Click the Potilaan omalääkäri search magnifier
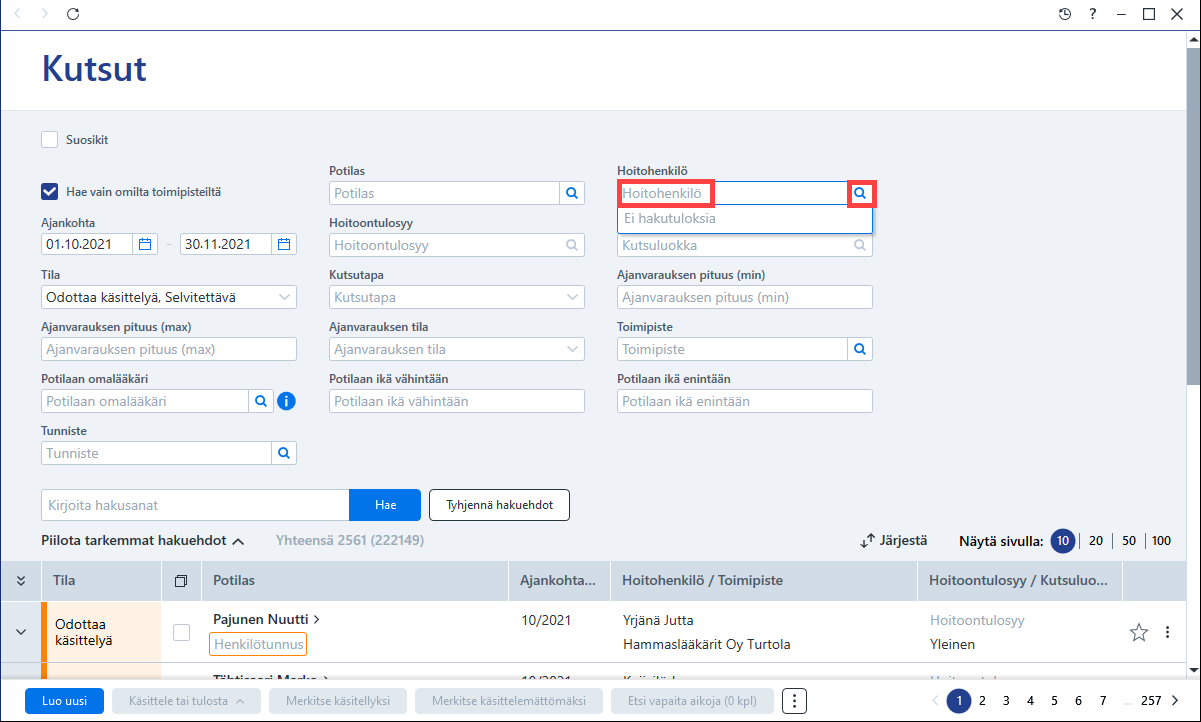The image size is (1201, 722). pyautogui.click(x=260, y=401)
